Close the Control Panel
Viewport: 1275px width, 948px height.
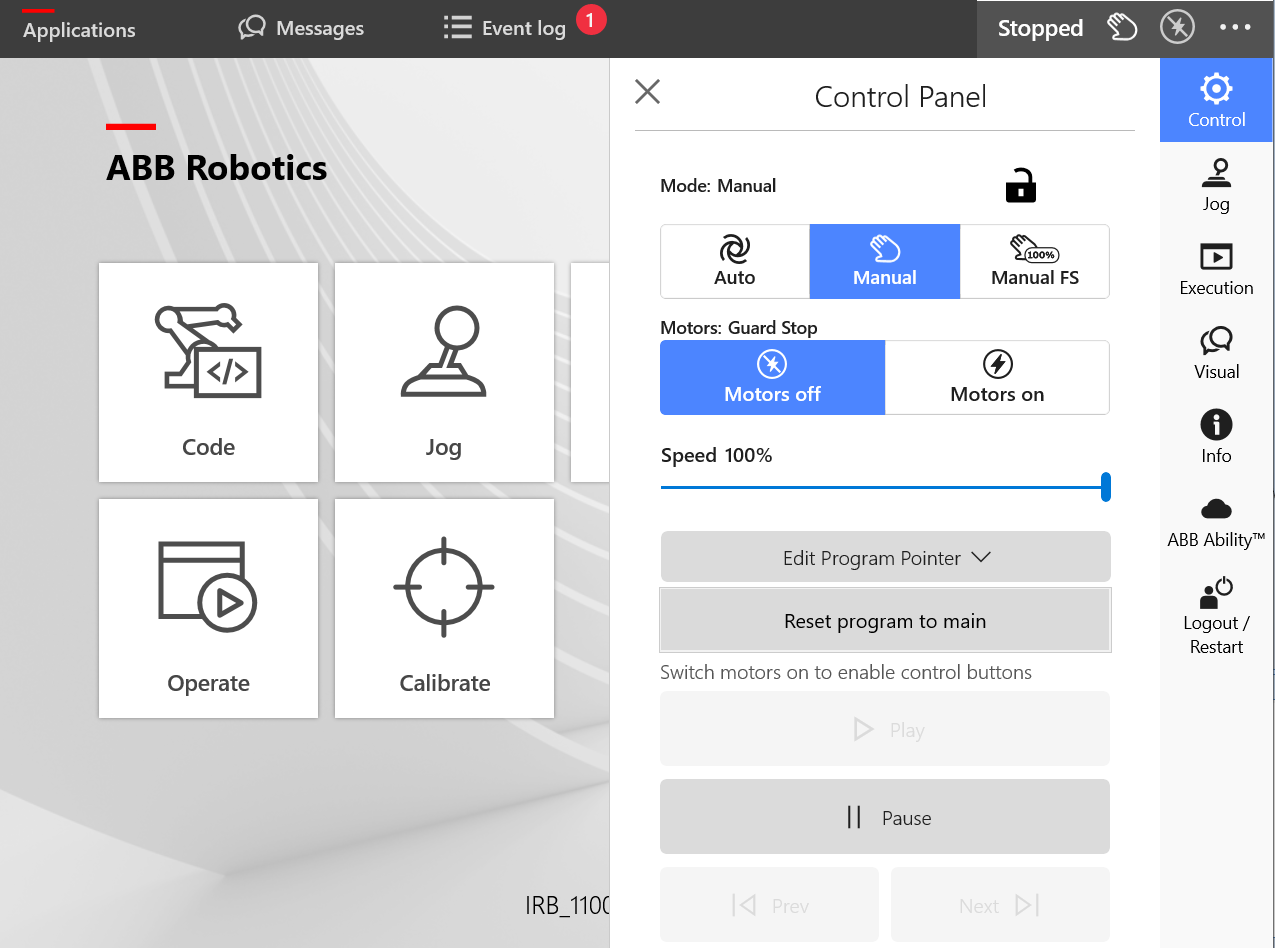coord(648,92)
